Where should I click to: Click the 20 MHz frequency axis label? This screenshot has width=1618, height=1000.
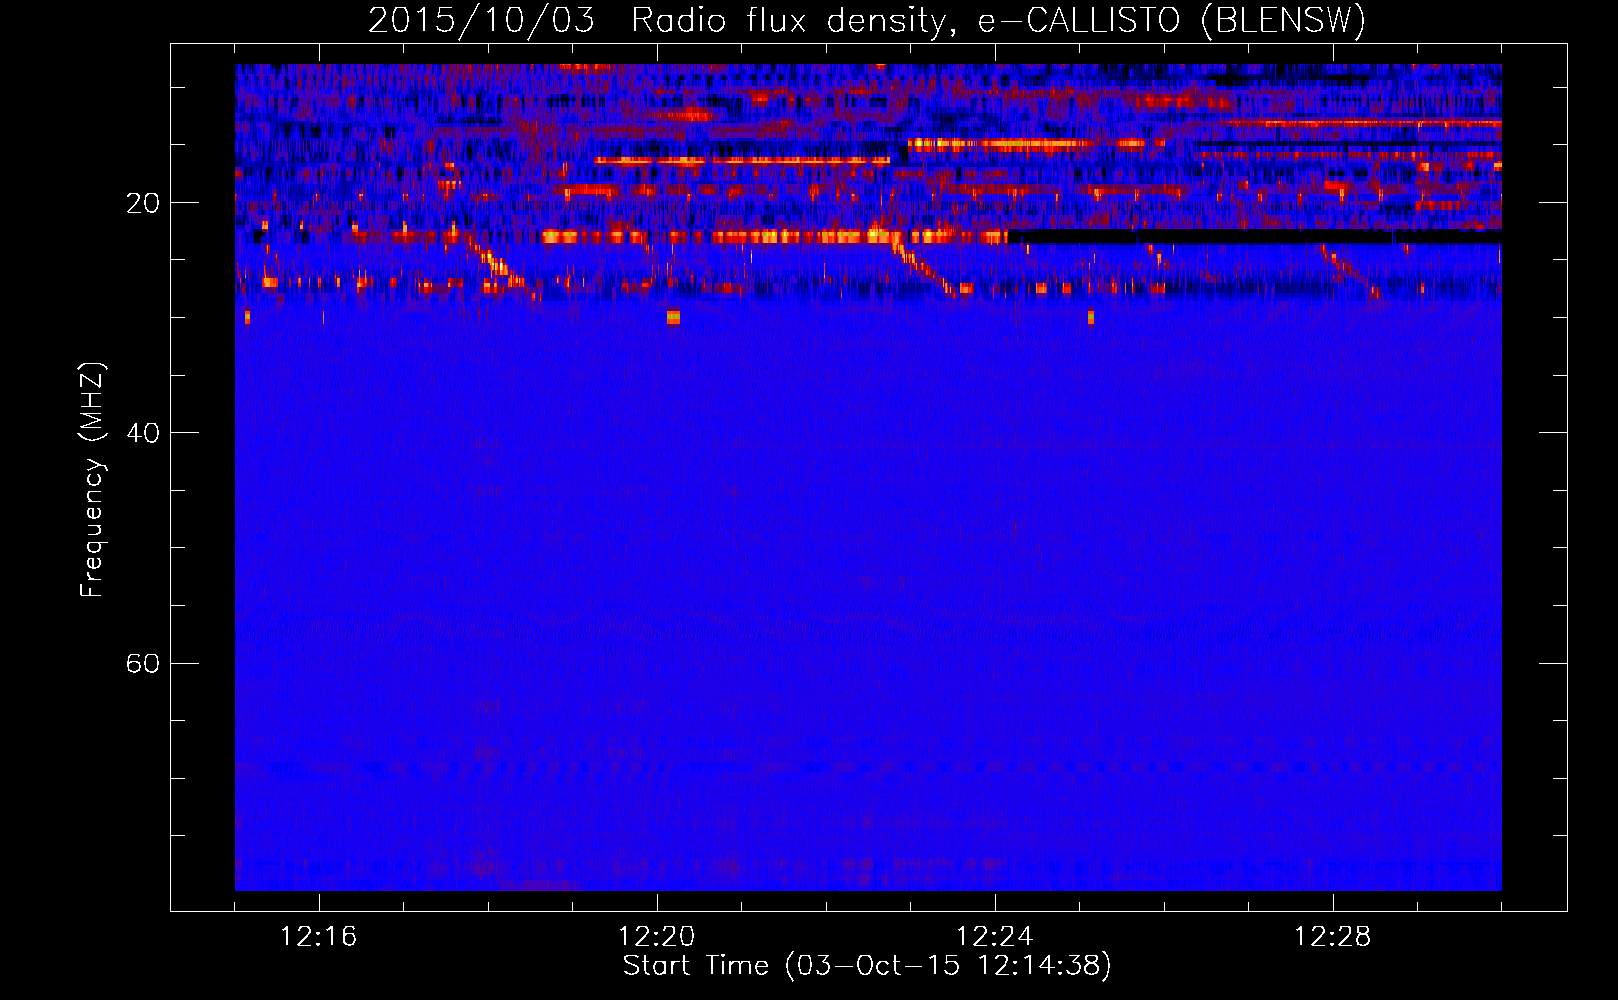(x=142, y=203)
